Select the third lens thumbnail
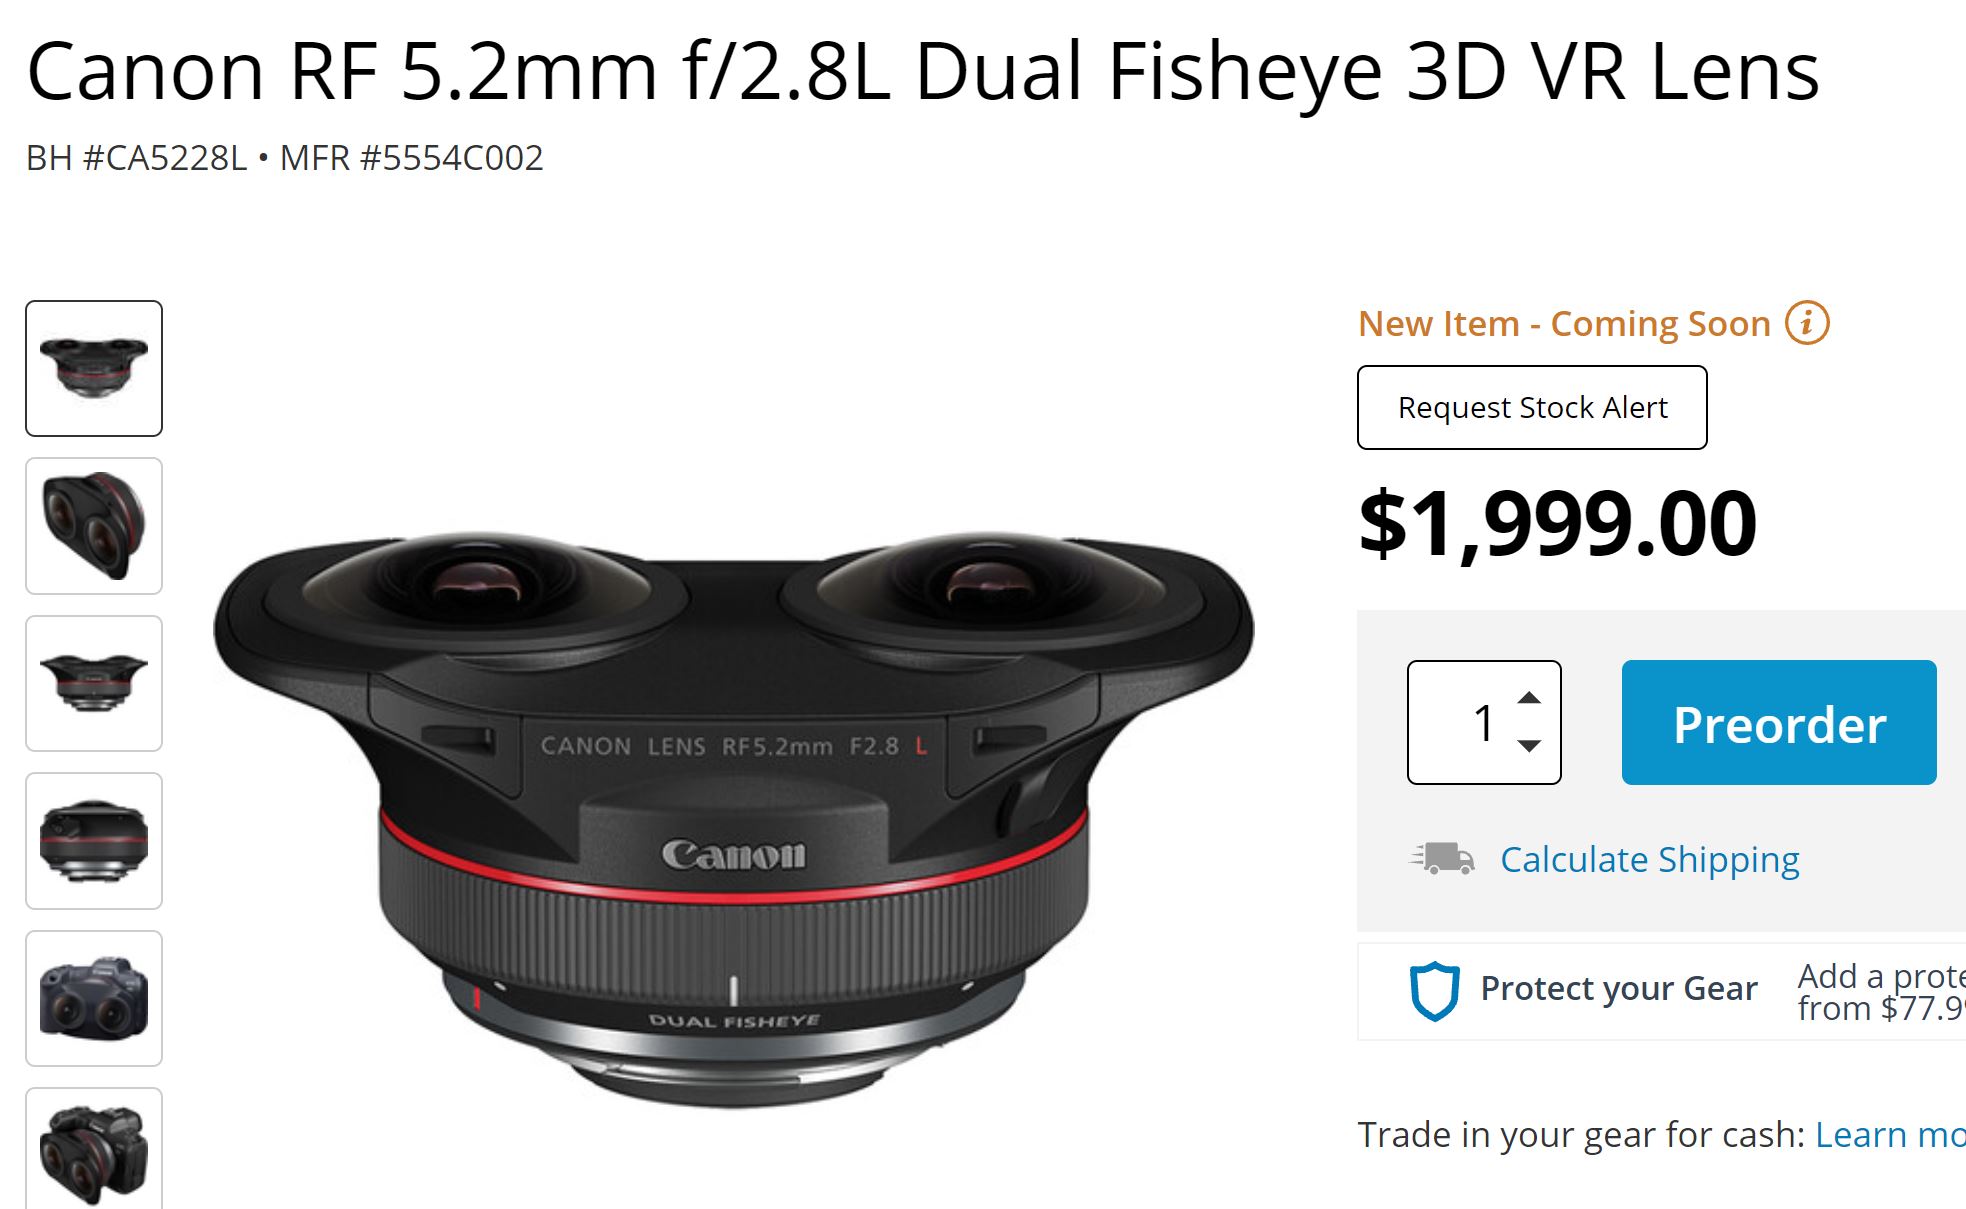 [94, 683]
